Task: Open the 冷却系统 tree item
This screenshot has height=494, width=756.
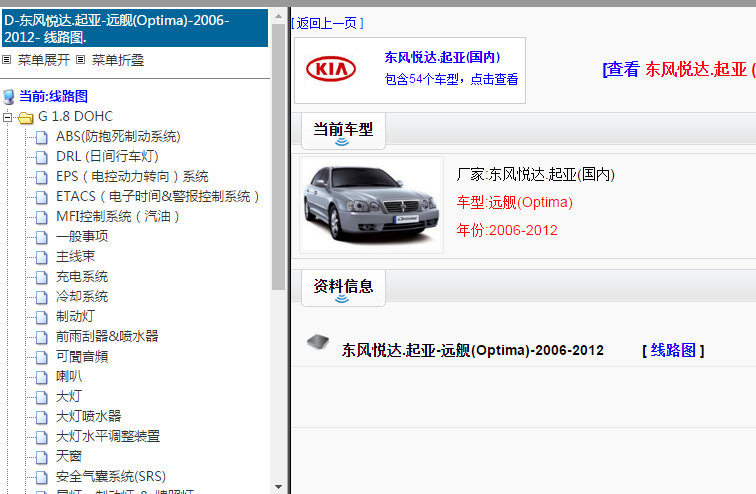Action: [82, 296]
